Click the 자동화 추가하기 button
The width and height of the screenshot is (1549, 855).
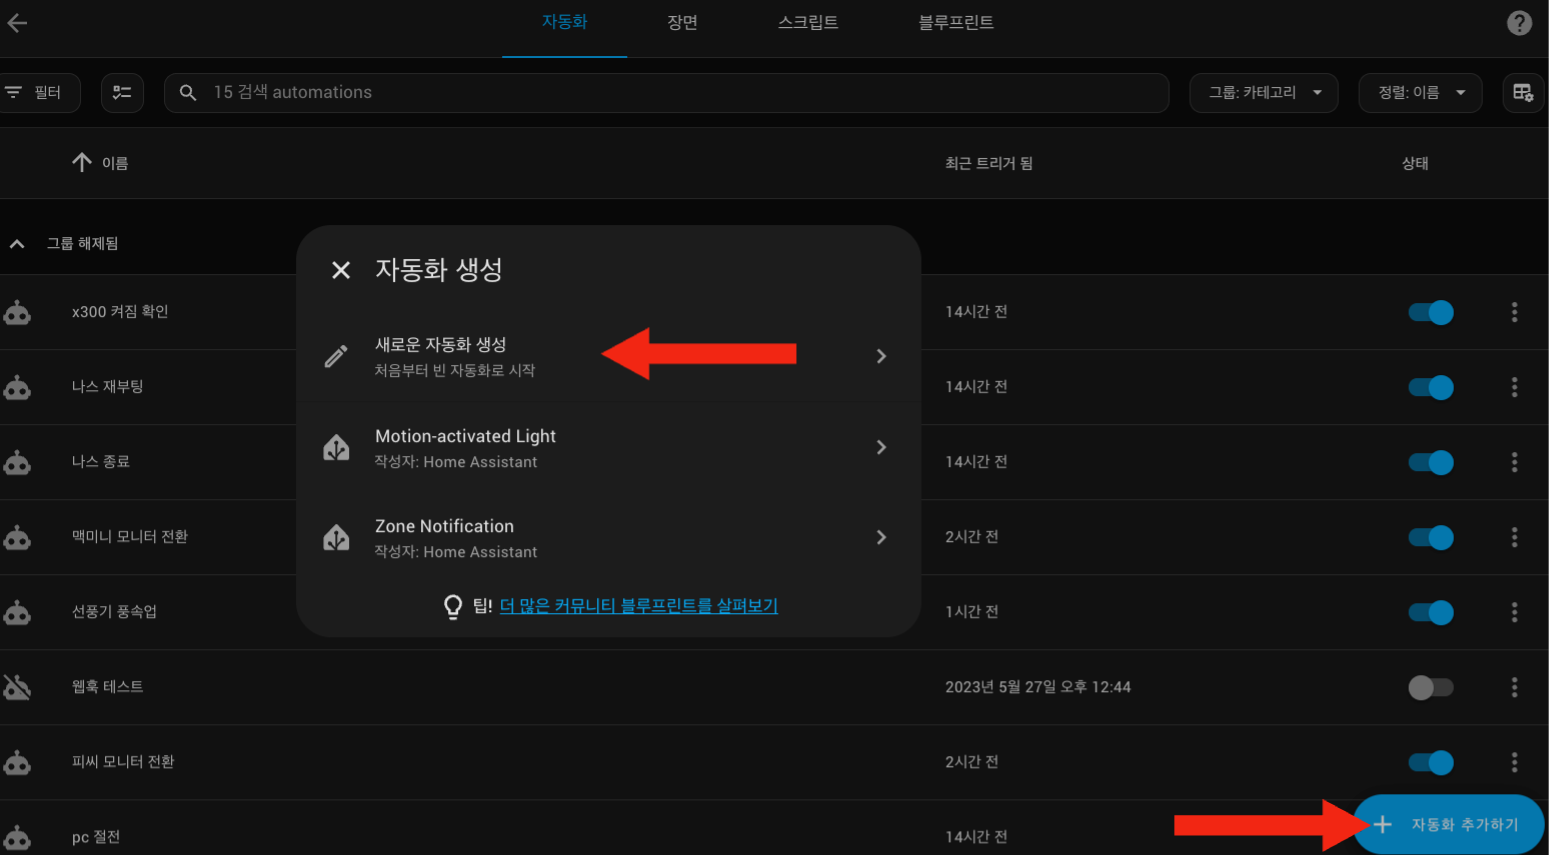click(1449, 825)
